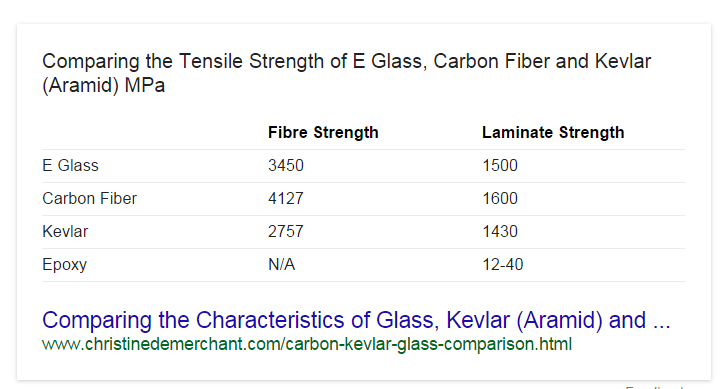Viewport: 726px width, 389px height.
Task: Click the Feedback link below the card
Action: point(654,387)
